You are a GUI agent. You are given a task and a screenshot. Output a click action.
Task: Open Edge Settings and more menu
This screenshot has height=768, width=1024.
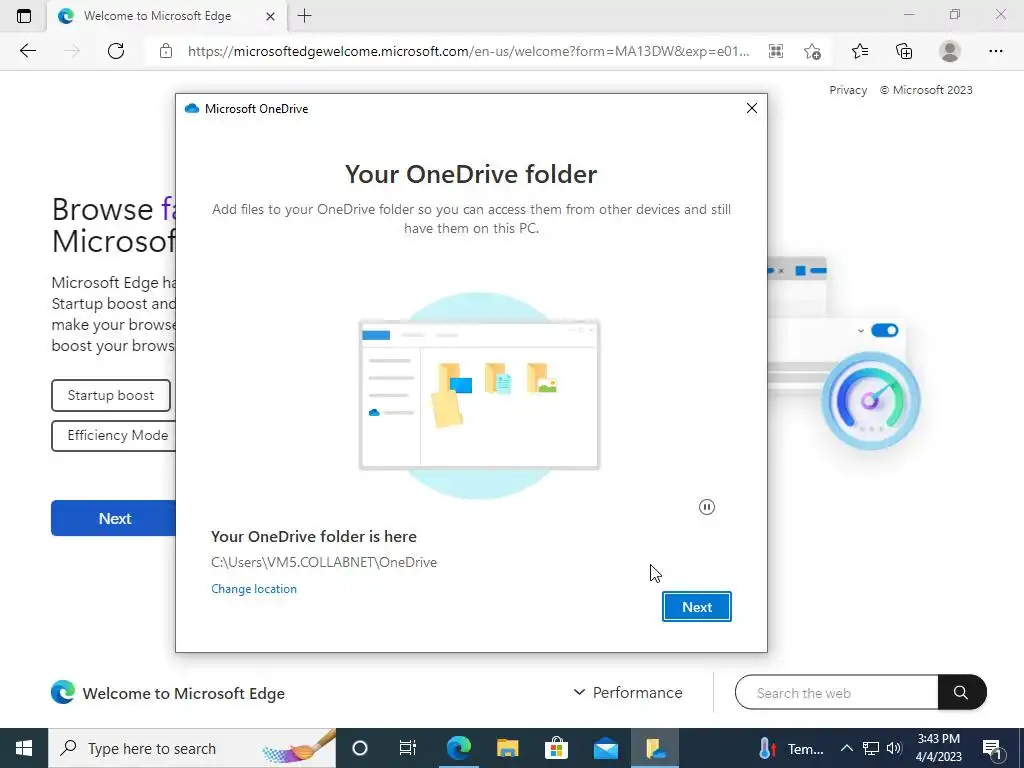point(995,51)
